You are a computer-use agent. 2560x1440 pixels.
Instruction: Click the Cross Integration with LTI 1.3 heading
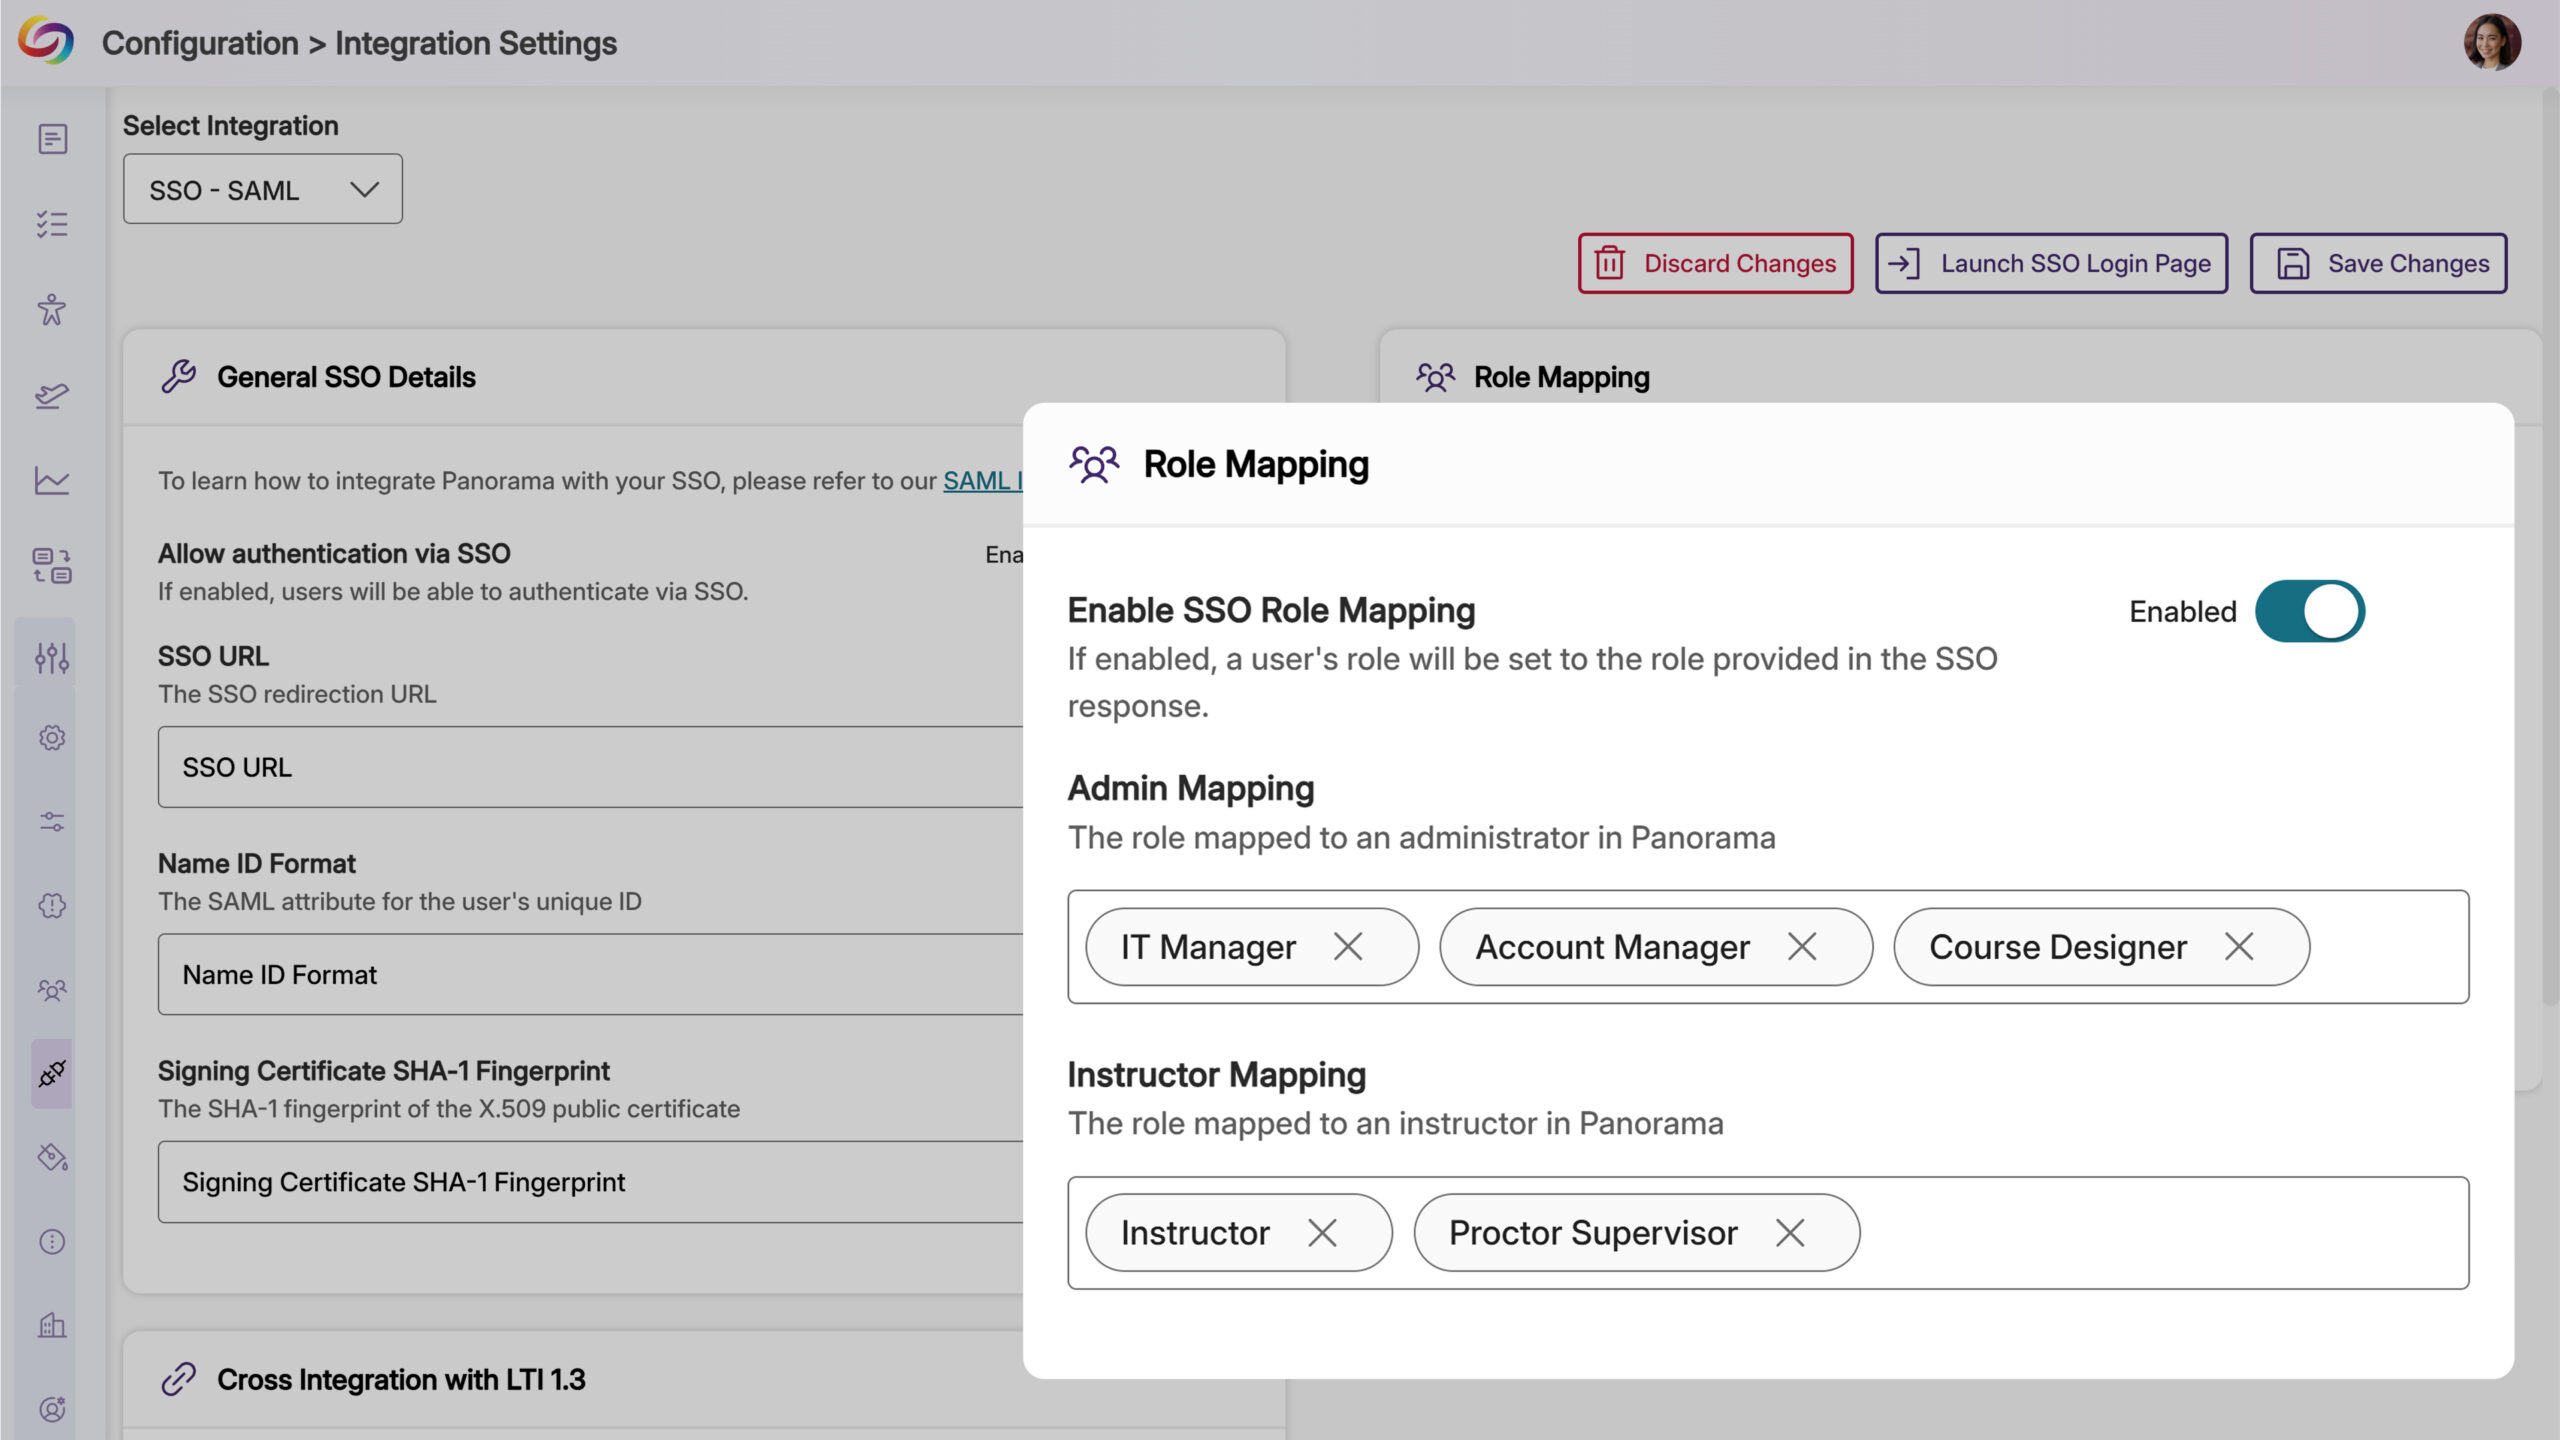[401, 1379]
